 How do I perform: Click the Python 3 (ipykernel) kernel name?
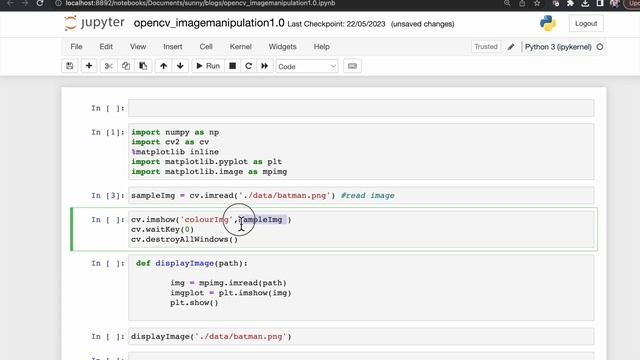(558, 47)
